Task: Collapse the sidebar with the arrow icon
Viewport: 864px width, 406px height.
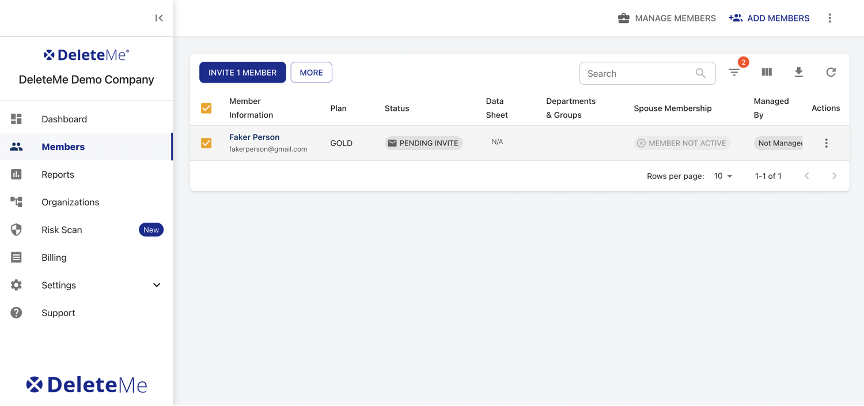Action: click(x=159, y=18)
